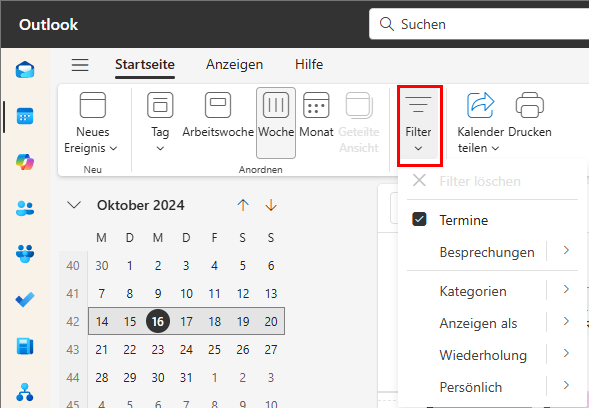This screenshot has width=589, height=408.
Task: Open the Anzeigen tab
Action: (x=234, y=65)
